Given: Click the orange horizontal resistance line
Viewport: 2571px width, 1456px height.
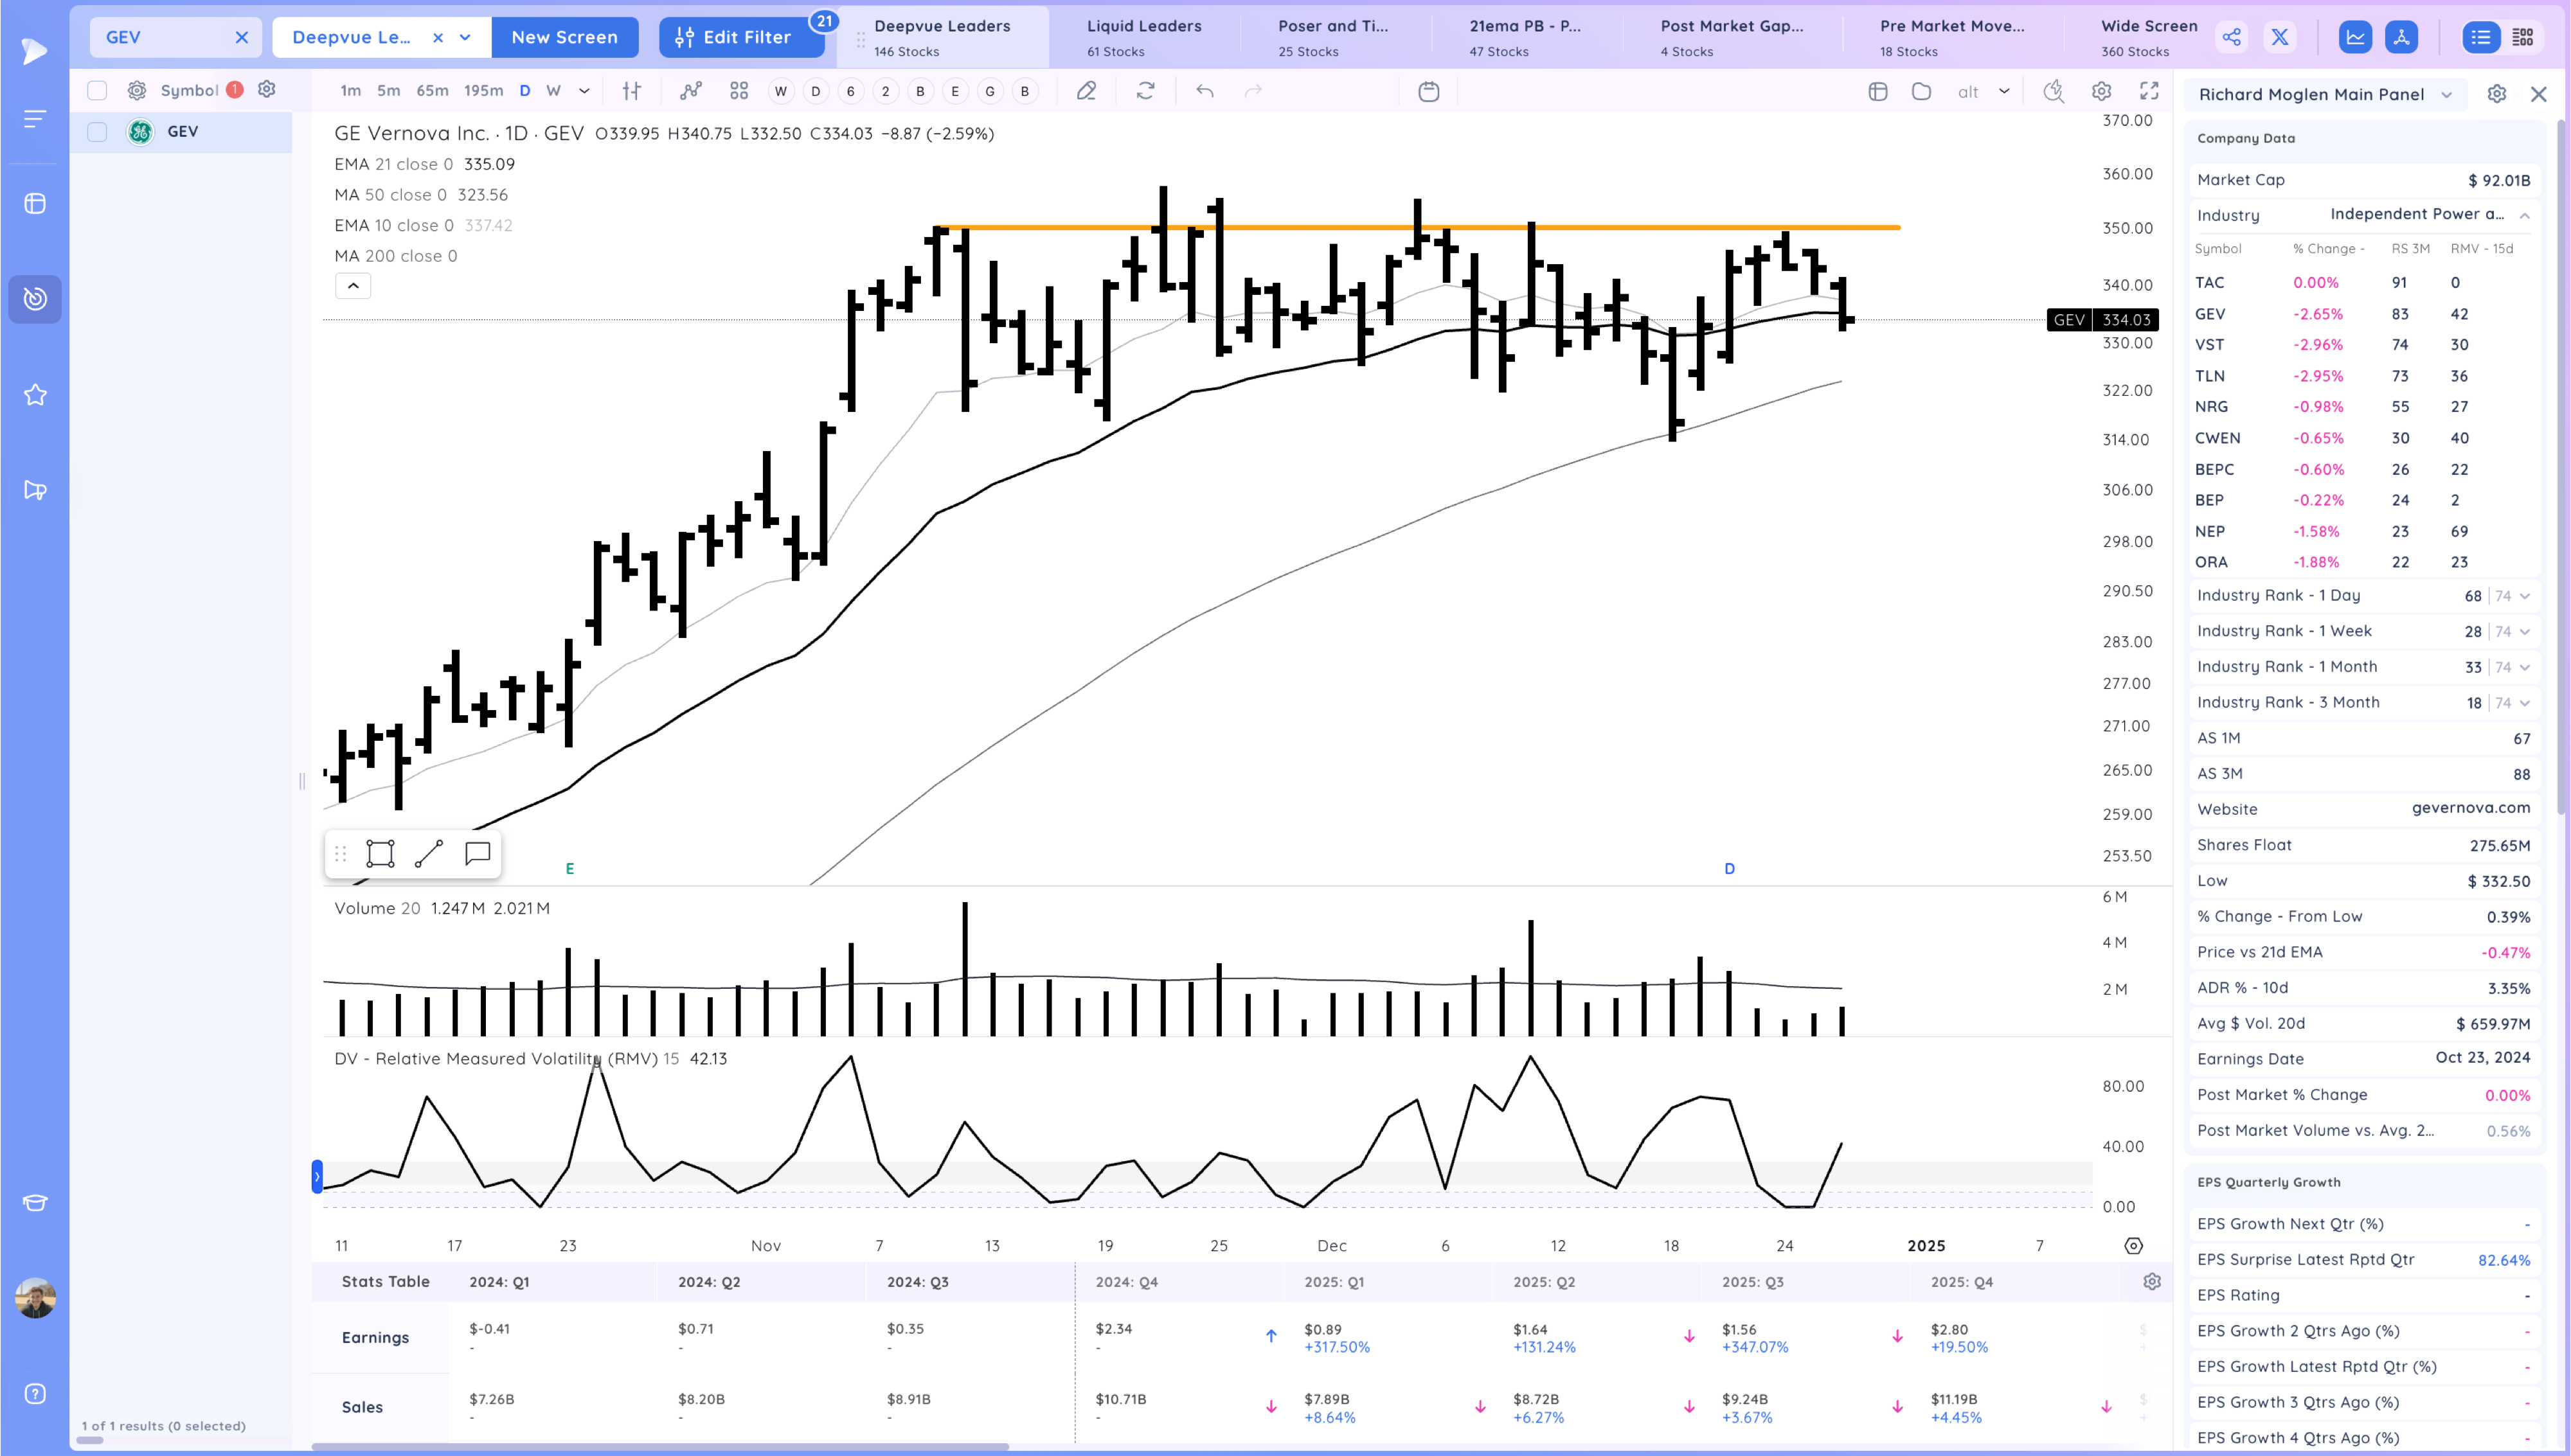Looking at the screenshot, I should click(1650, 227).
